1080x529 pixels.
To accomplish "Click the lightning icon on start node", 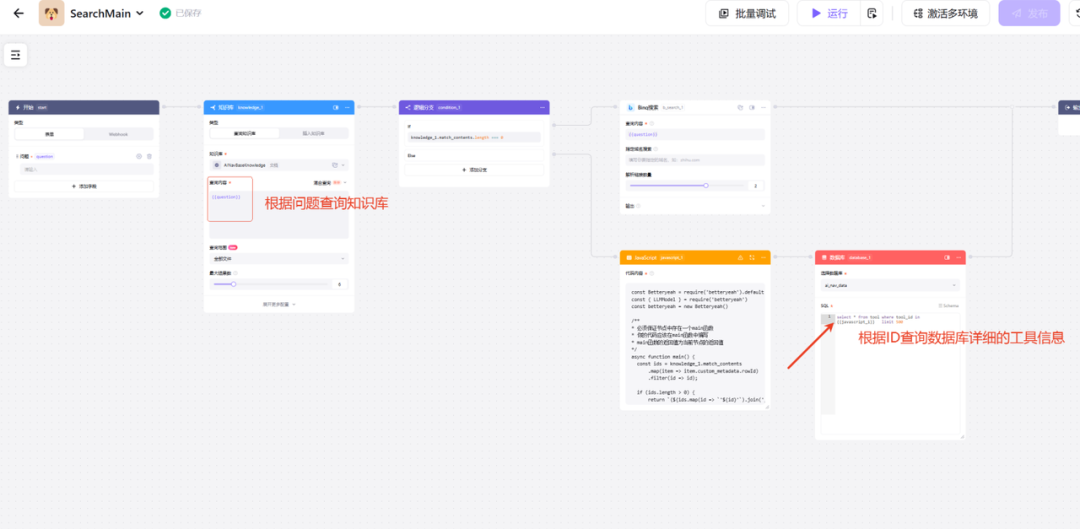I will tap(17, 107).
